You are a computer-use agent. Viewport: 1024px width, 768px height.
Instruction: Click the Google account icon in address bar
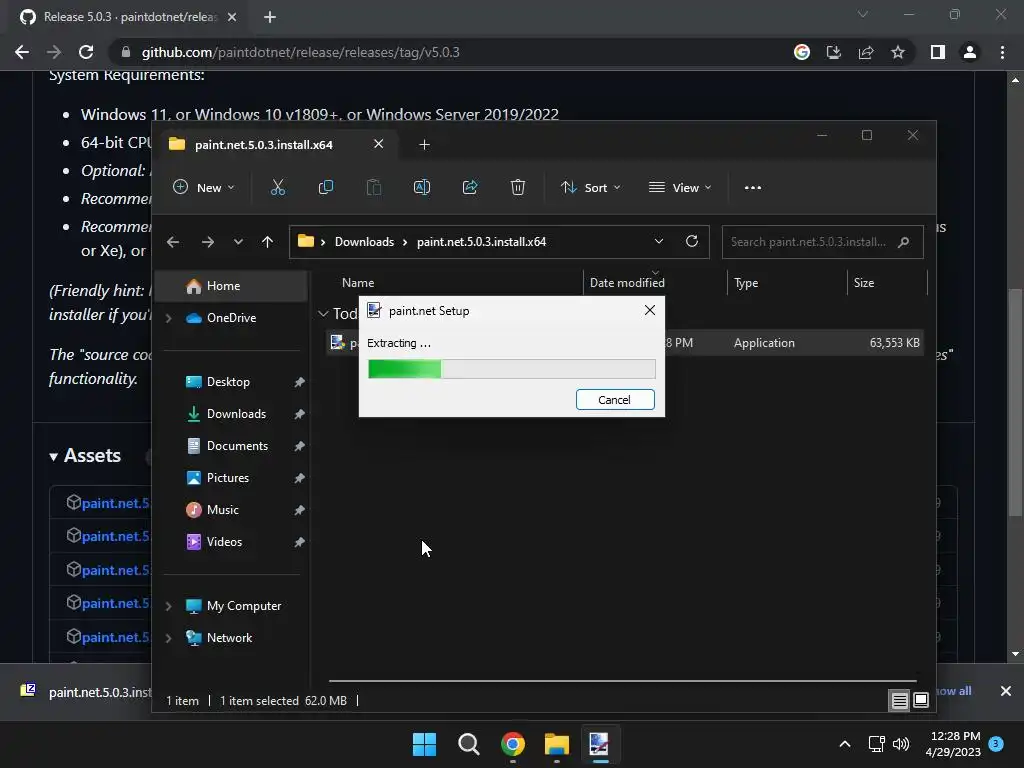(x=801, y=52)
